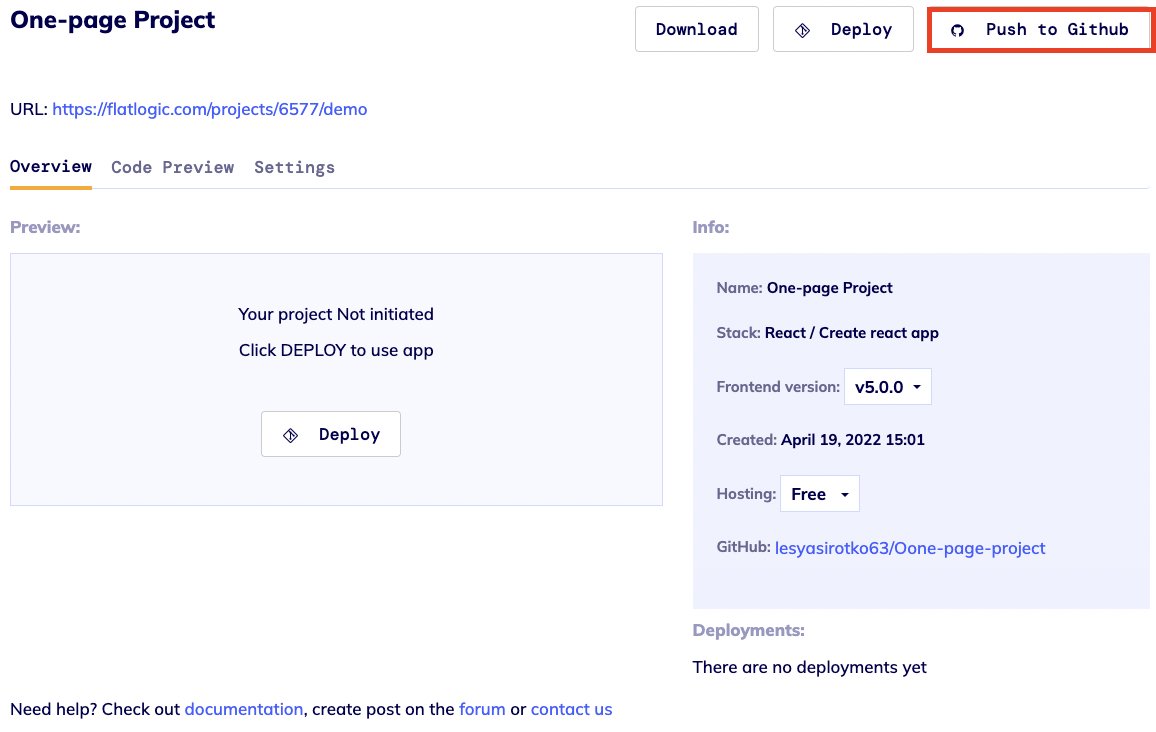This screenshot has height=732, width=1156.
Task: Click the top Deploy button label
Action: (861, 30)
